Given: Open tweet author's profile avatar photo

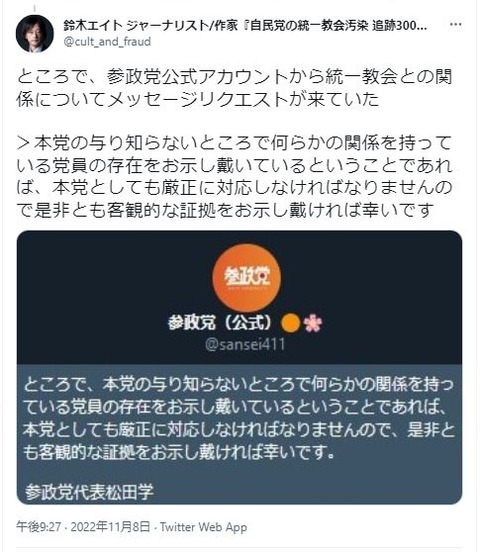Looking at the screenshot, I should [x=35, y=33].
